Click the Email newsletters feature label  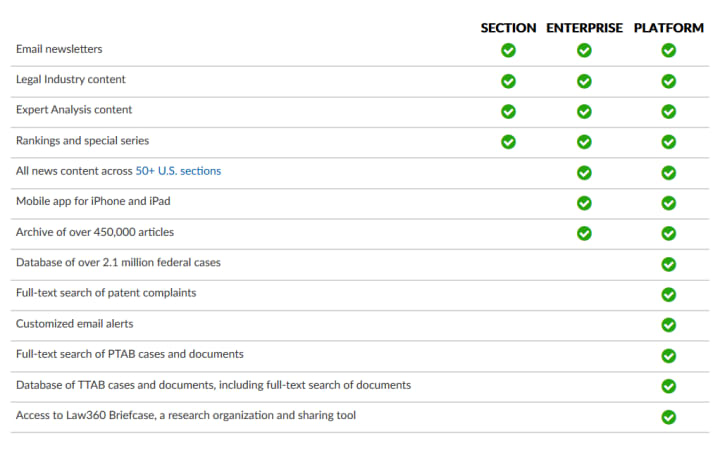click(59, 49)
